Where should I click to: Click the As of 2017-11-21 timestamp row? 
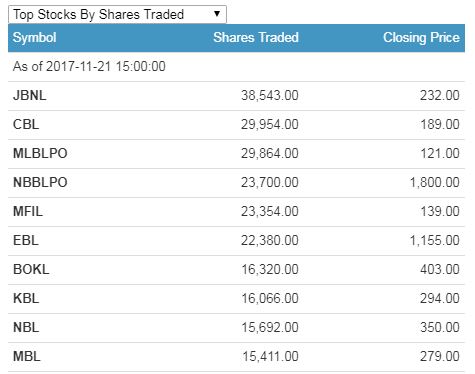[236, 67]
